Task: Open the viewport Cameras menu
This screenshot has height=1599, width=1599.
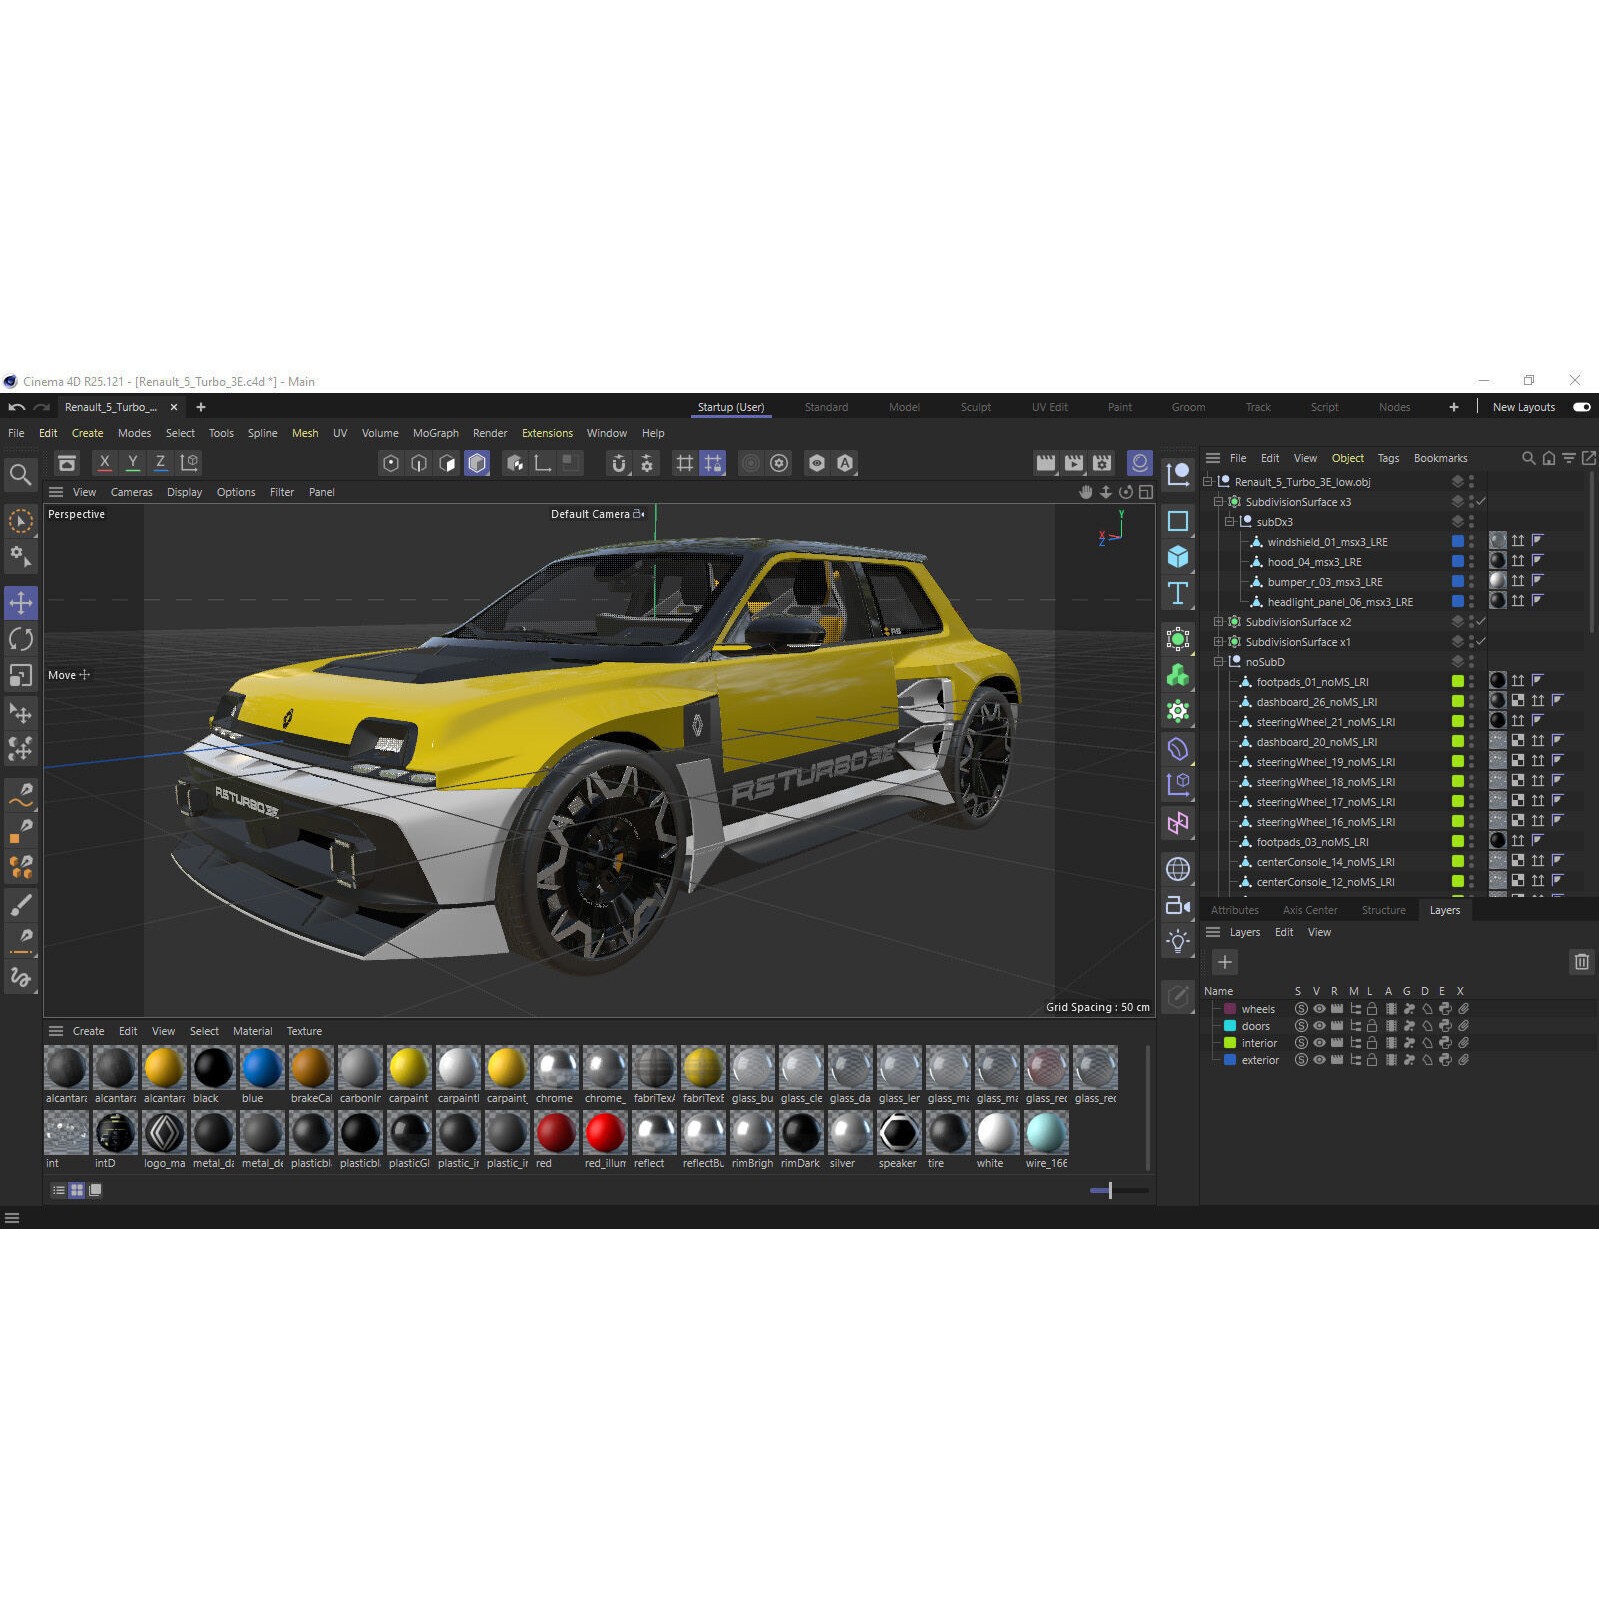Action: (x=132, y=492)
